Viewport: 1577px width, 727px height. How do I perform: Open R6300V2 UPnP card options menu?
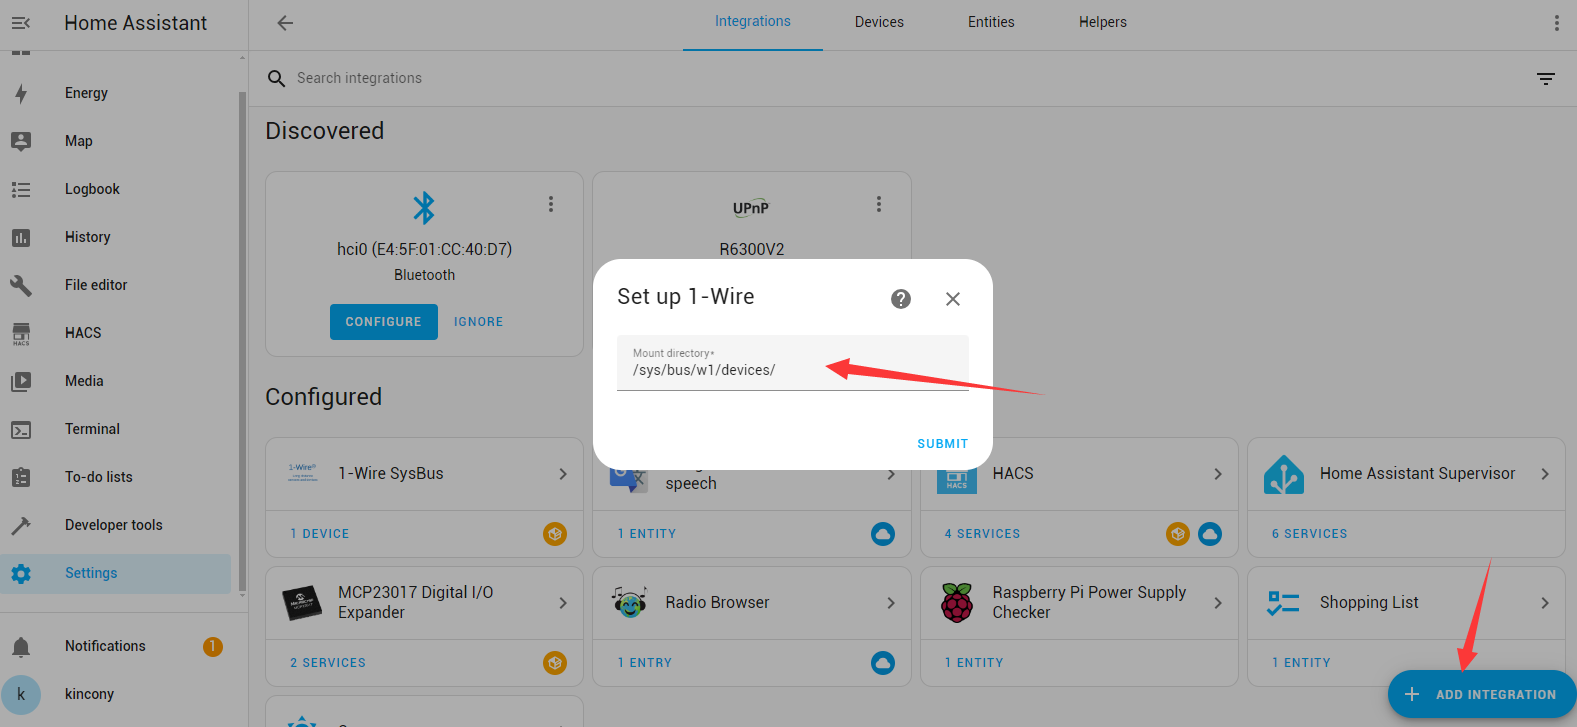[x=879, y=204]
